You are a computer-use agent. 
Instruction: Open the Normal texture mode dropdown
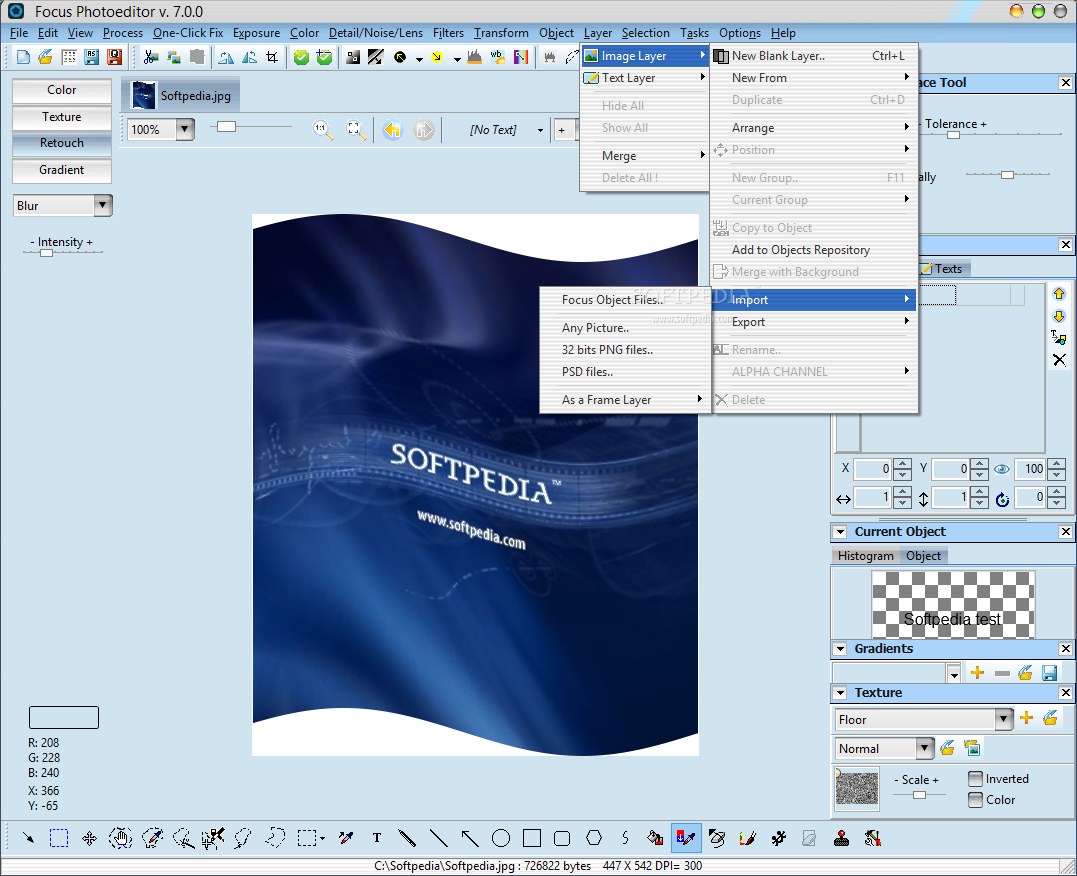925,748
